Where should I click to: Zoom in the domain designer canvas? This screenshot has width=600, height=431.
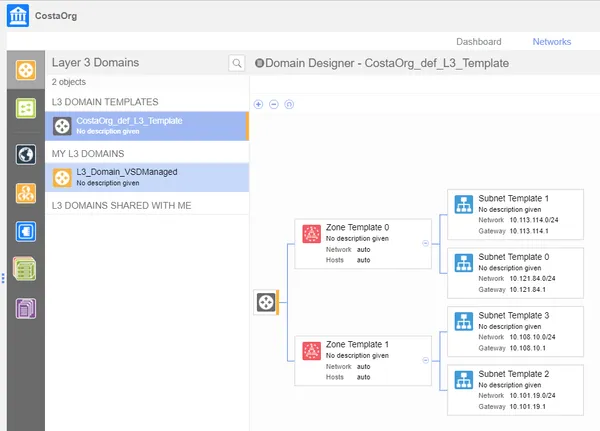pos(258,104)
